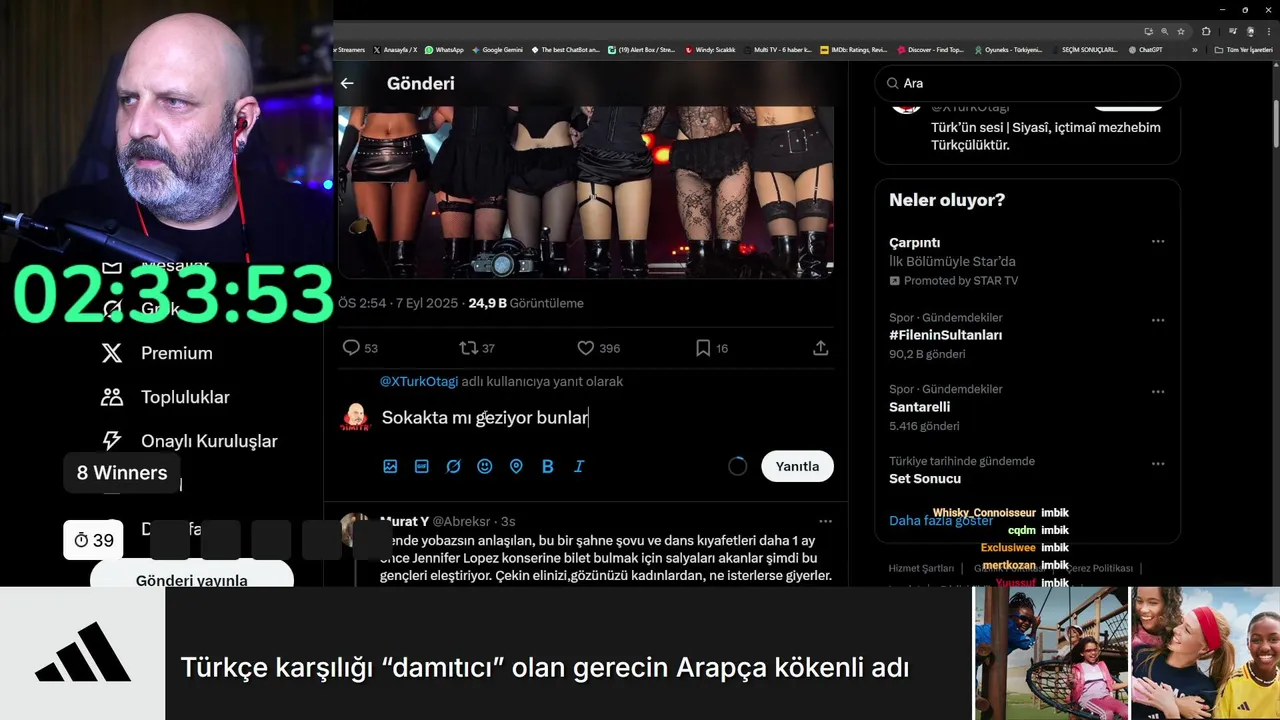
Task: Toggle italic text formatting in the reply
Action: 579,466
